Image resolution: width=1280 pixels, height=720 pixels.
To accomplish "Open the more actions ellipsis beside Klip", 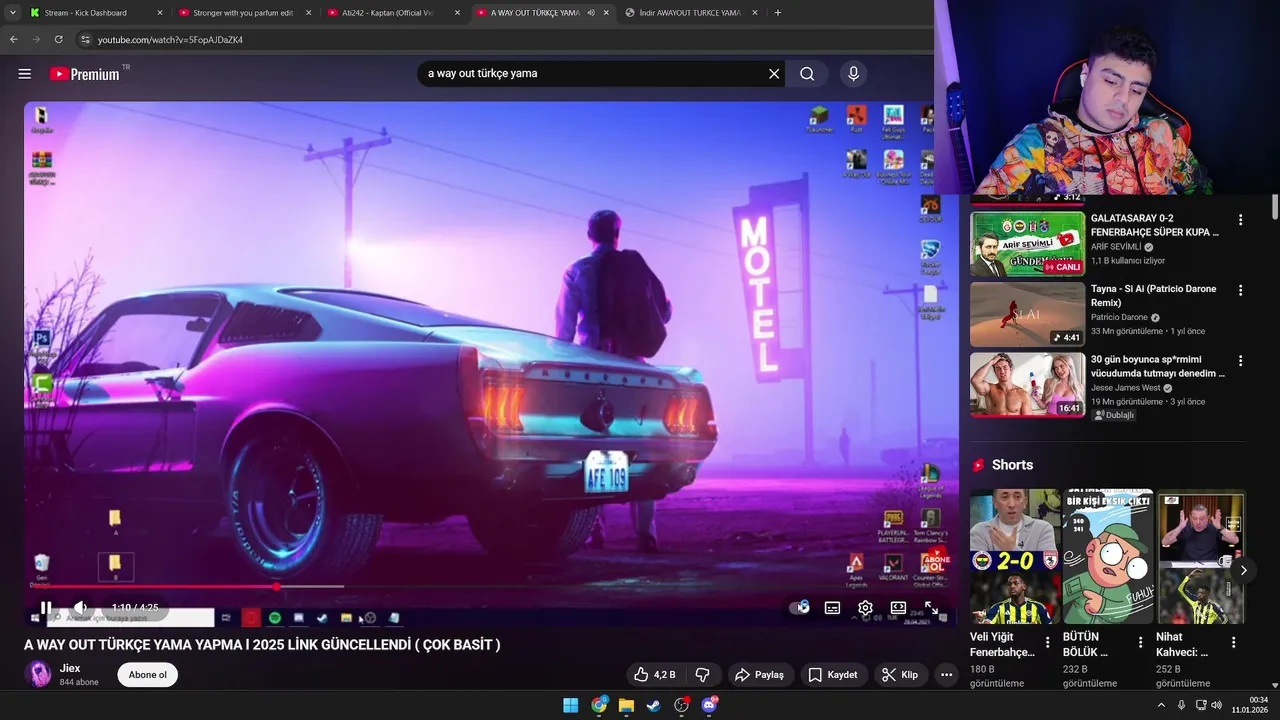I will [x=946, y=675].
